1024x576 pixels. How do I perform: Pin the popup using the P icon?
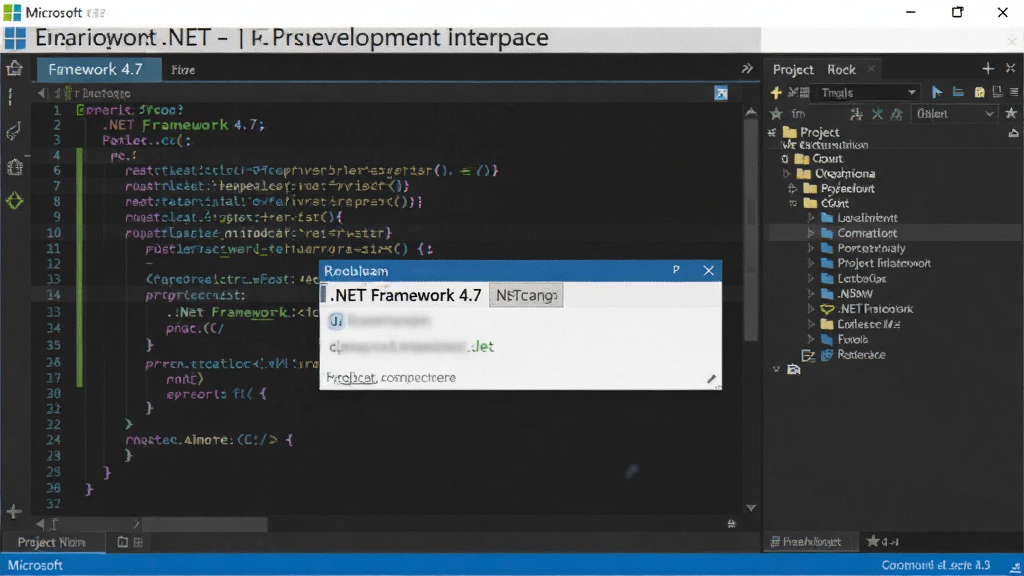[x=676, y=270]
